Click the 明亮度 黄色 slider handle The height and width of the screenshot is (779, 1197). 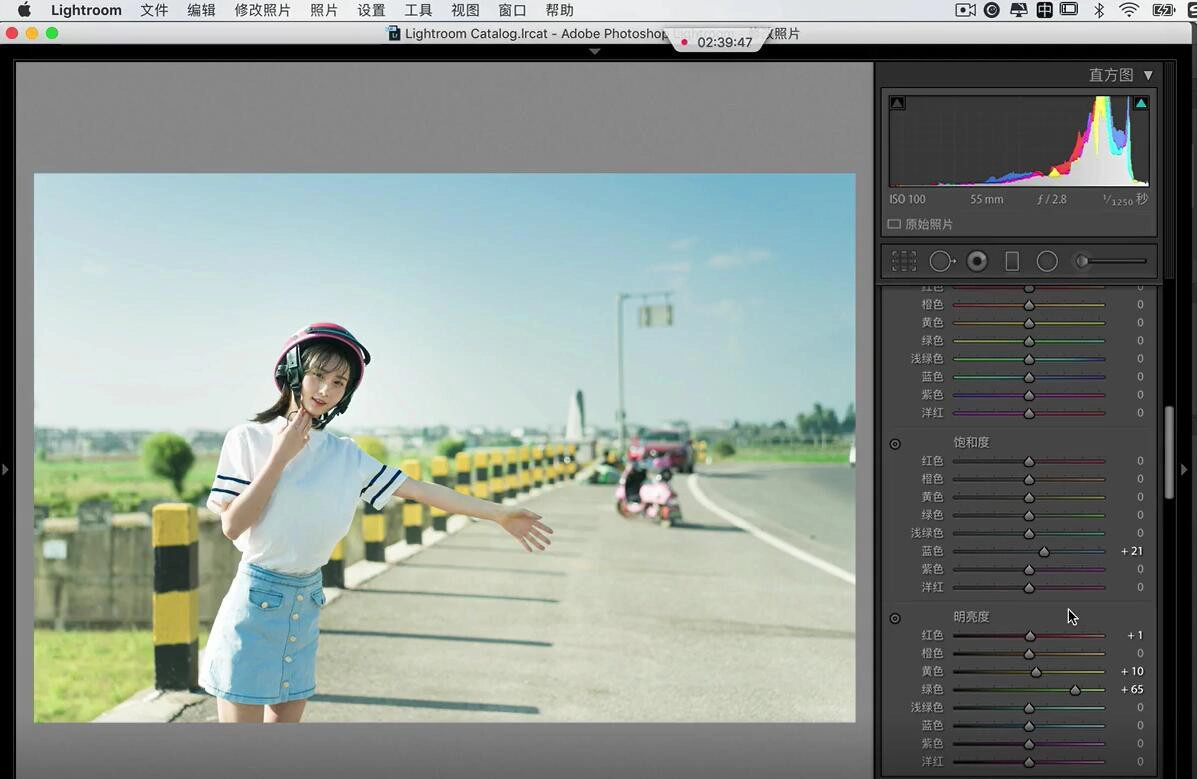[x=1036, y=672]
